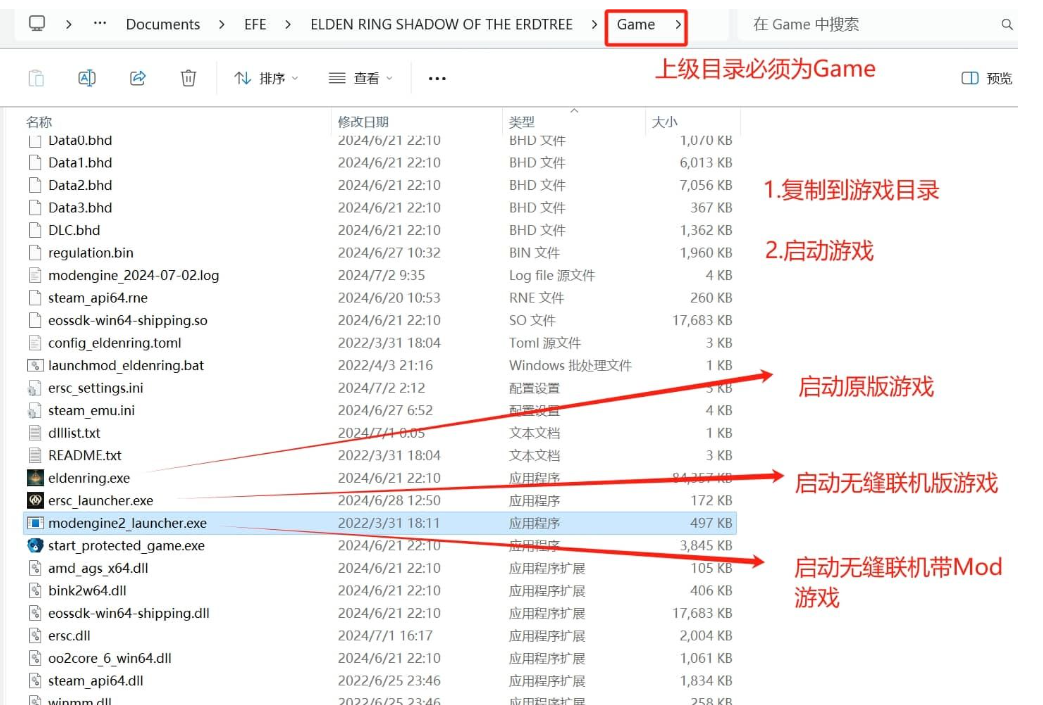Screen dimensions: 1043x705
Task: Sort by the 大小 column header
Action: 665,122
